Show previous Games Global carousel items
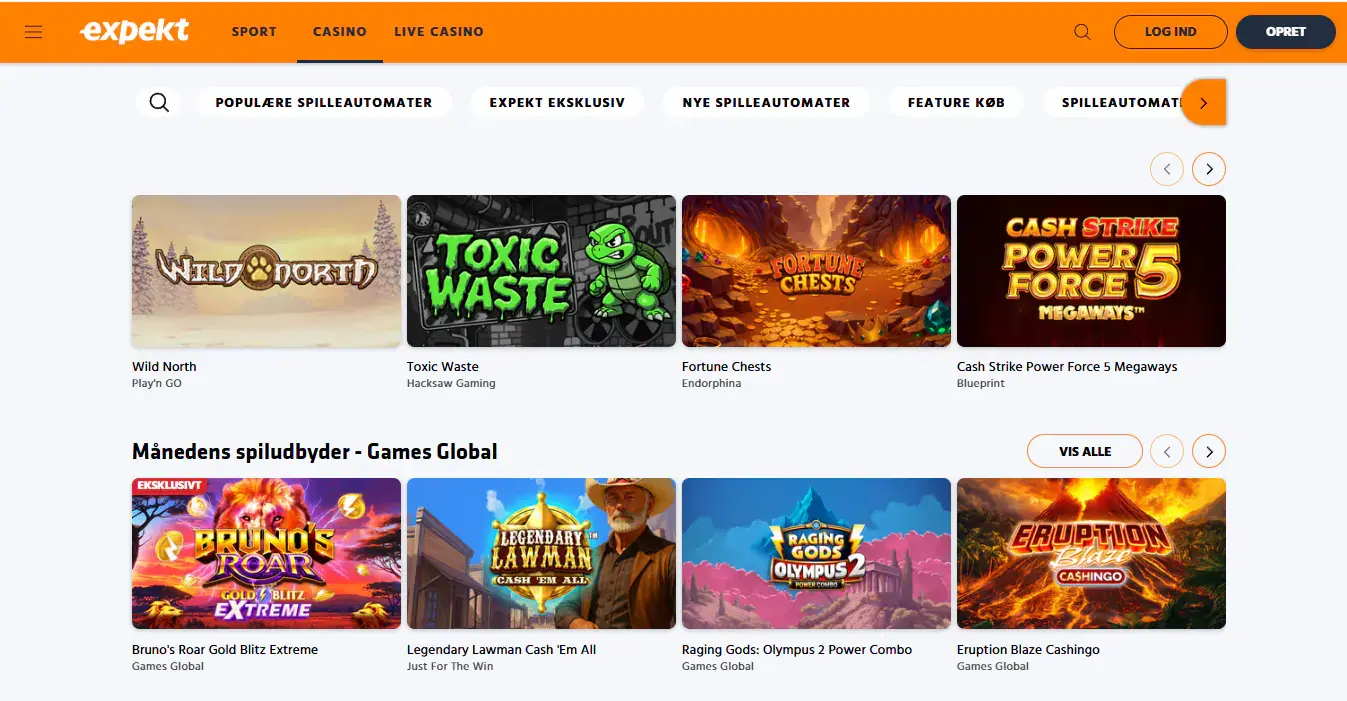 click(1167, 452)
